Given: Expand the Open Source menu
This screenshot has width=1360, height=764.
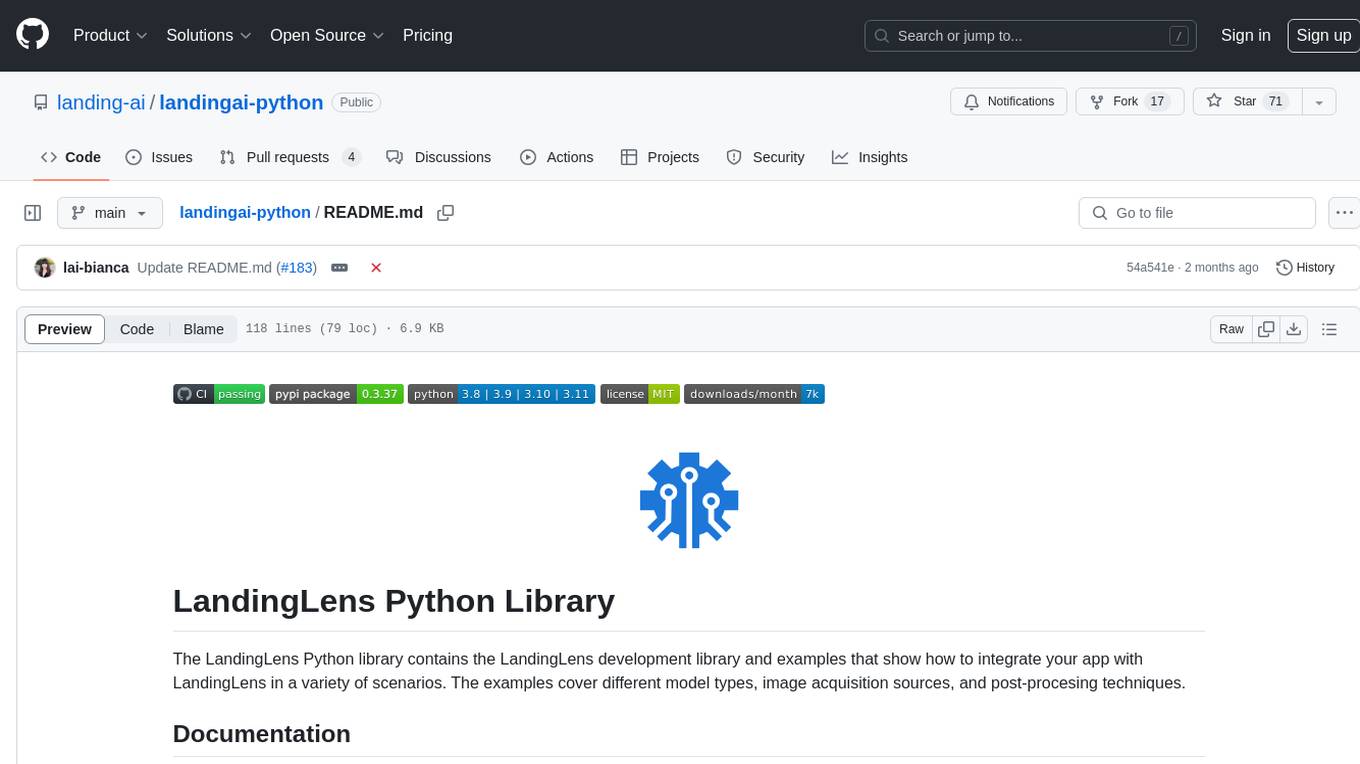Looking at the screenshot, I should point(327,35).
